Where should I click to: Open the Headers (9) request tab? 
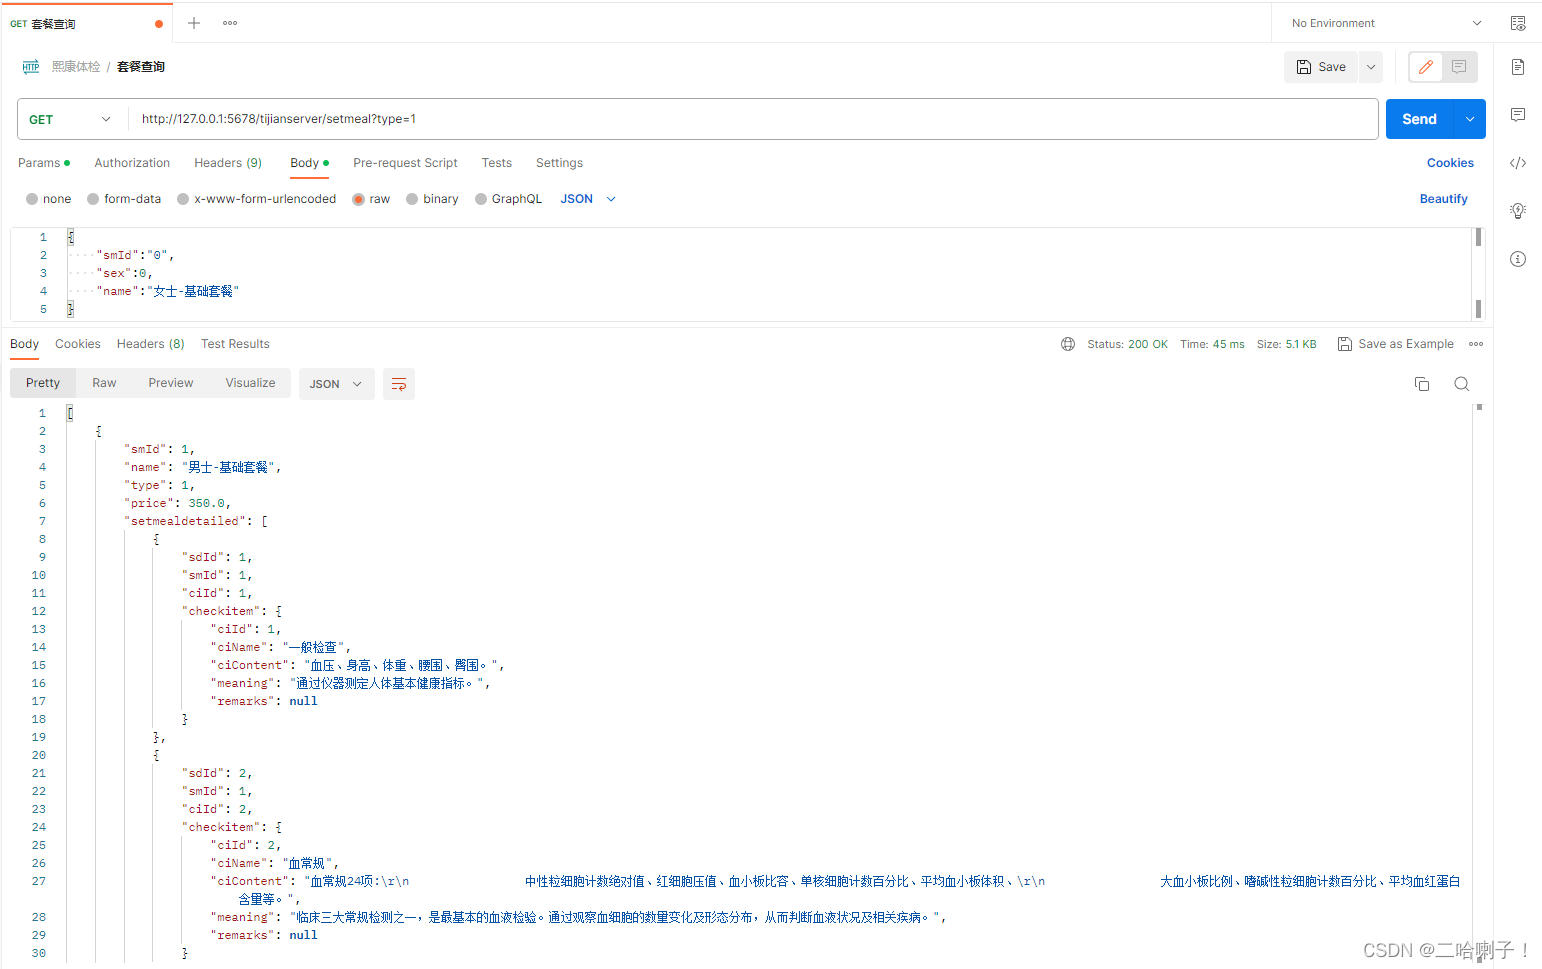228,163
